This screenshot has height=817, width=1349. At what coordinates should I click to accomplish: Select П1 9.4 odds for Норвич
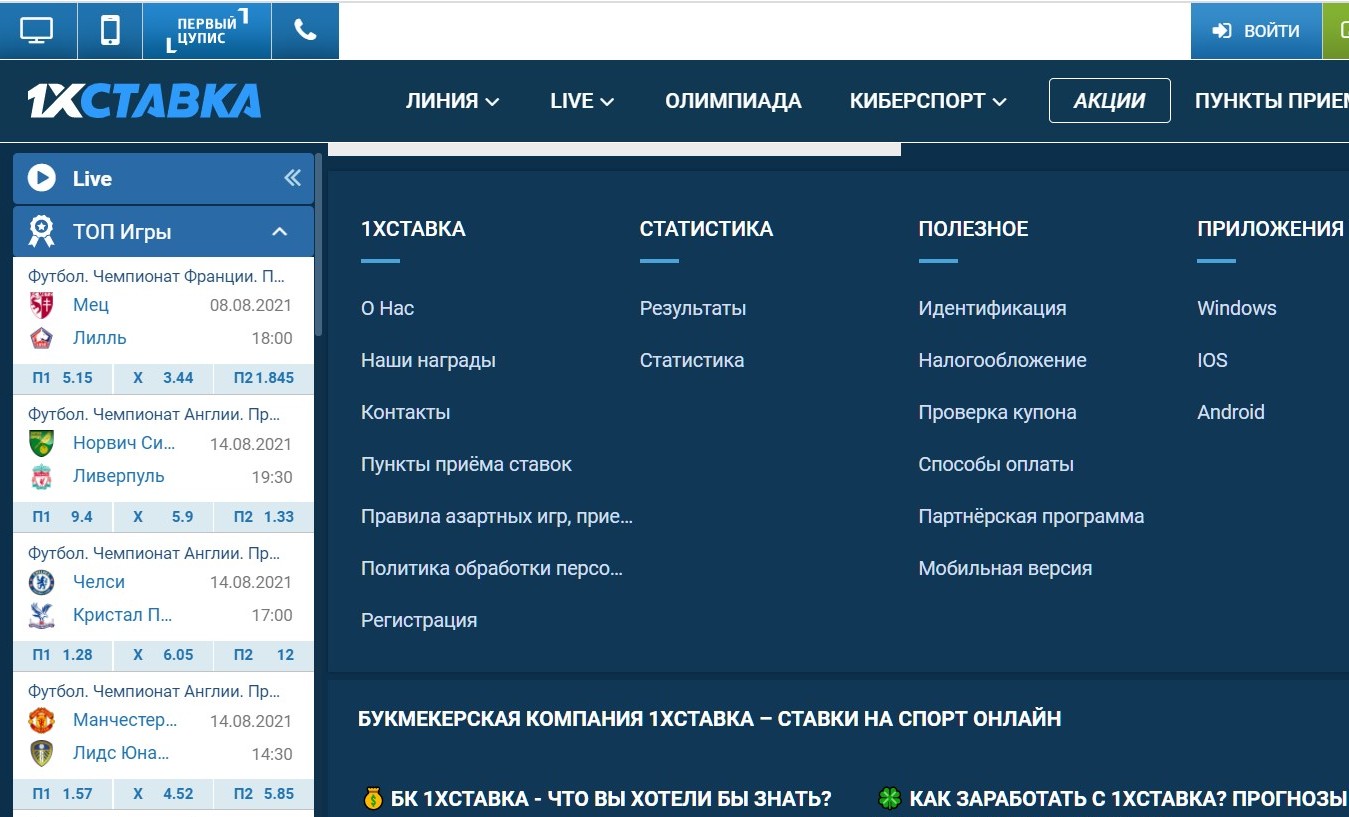point(62,517)
